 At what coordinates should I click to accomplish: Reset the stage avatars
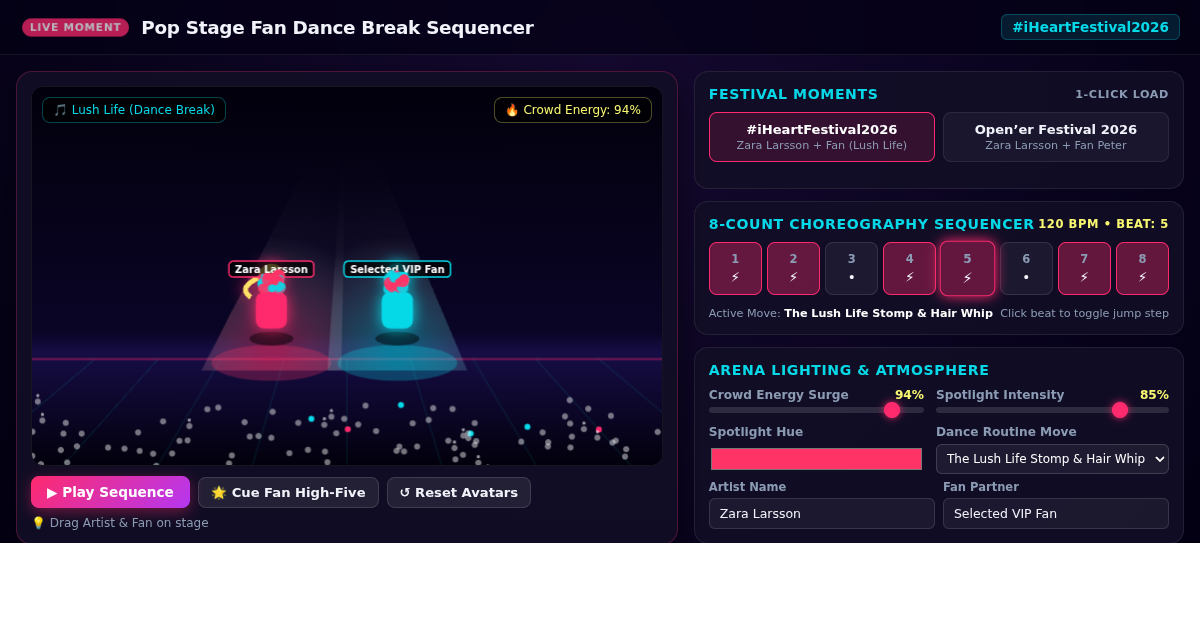pos(459,492)
